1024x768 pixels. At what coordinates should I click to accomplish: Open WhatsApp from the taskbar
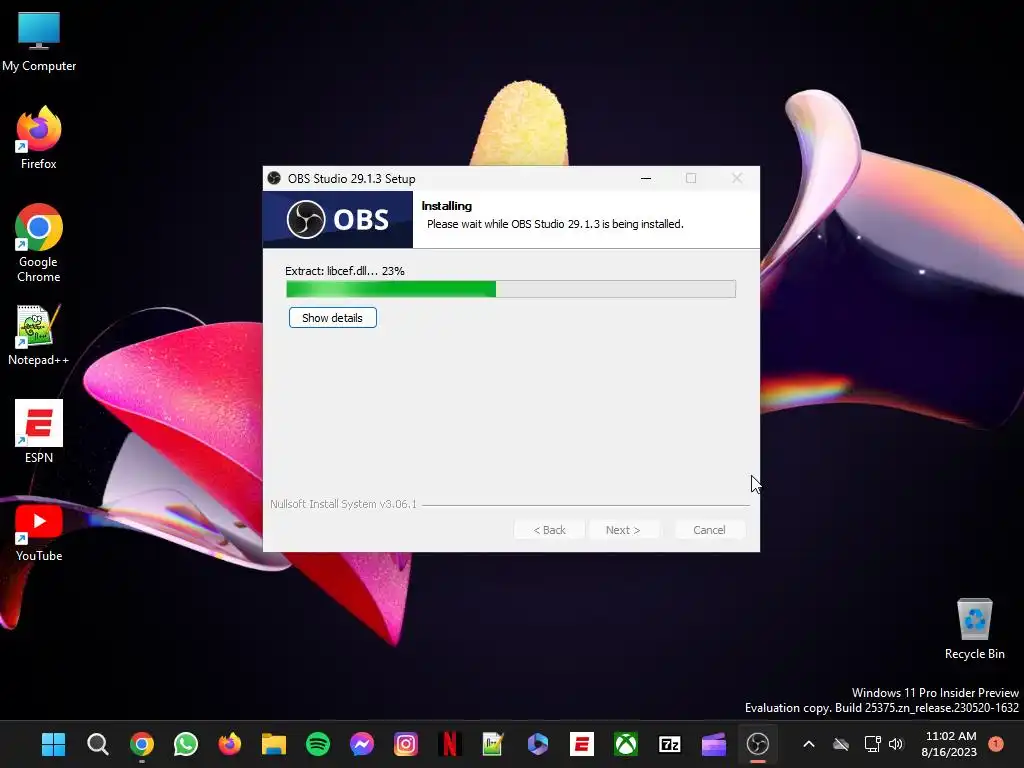click(186, 744)
